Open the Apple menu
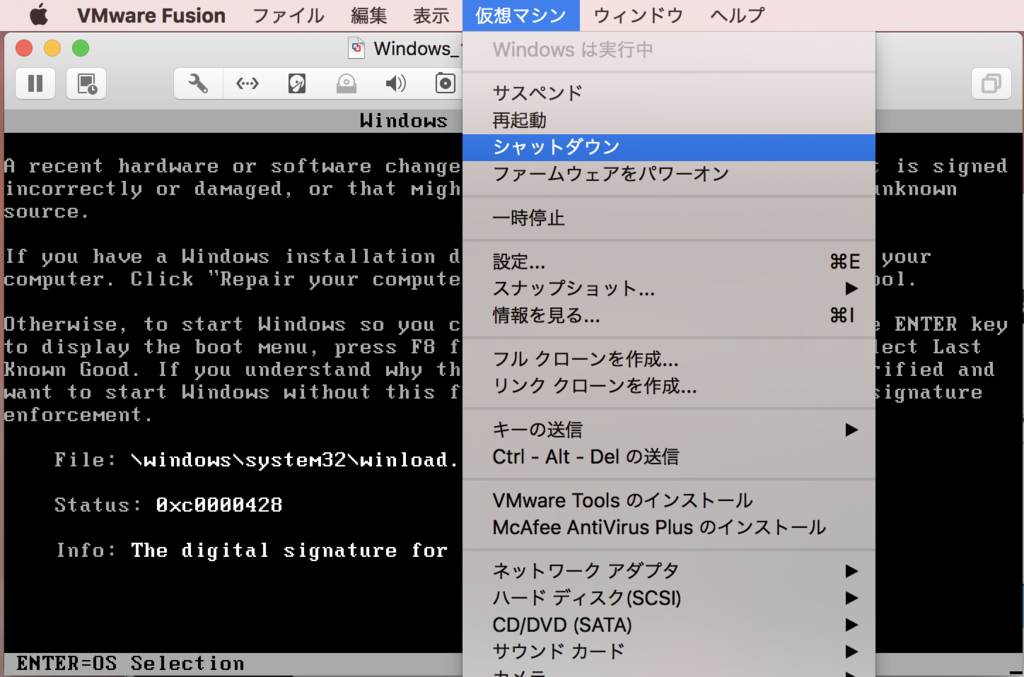The width and height of the screenshot is (1024, 677). coord(39,14)
